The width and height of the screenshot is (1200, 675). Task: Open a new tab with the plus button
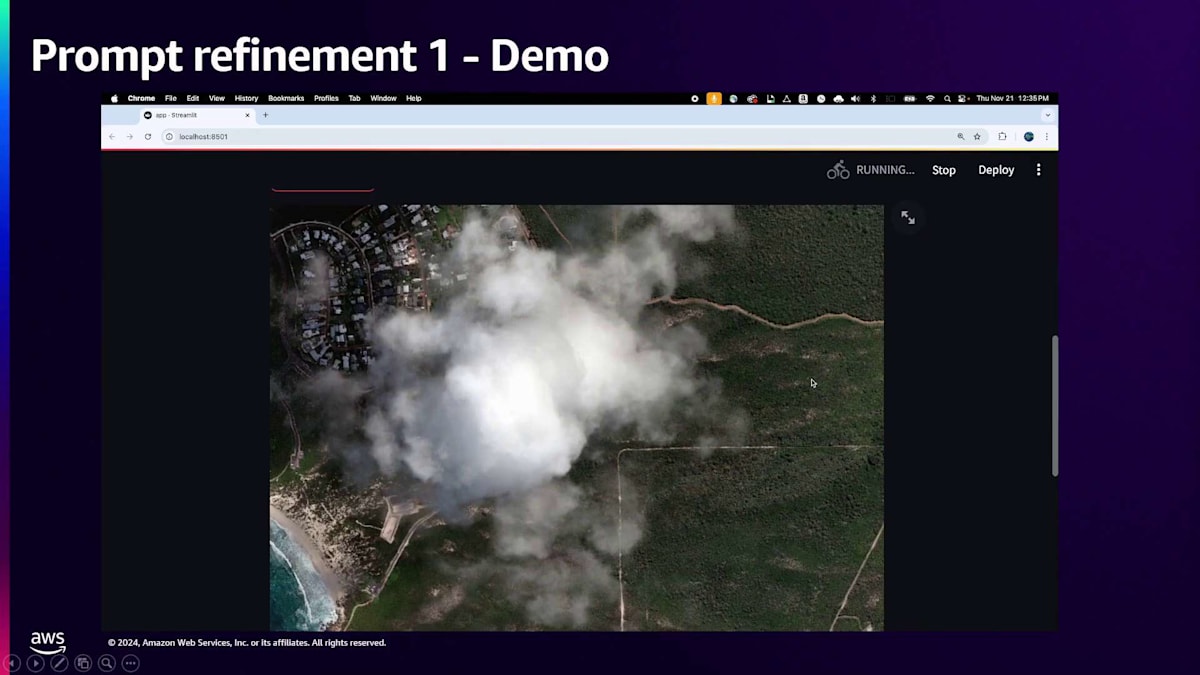[265, 115]
